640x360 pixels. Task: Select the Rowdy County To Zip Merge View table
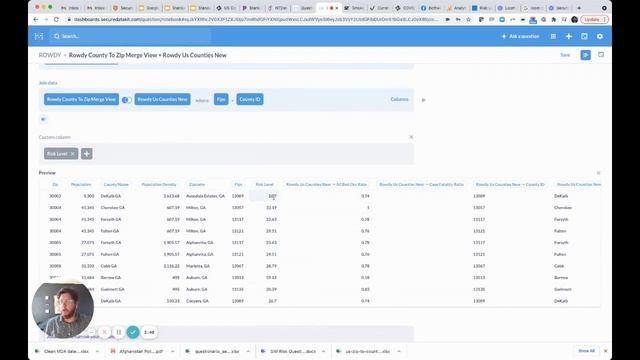coord(81,99)
